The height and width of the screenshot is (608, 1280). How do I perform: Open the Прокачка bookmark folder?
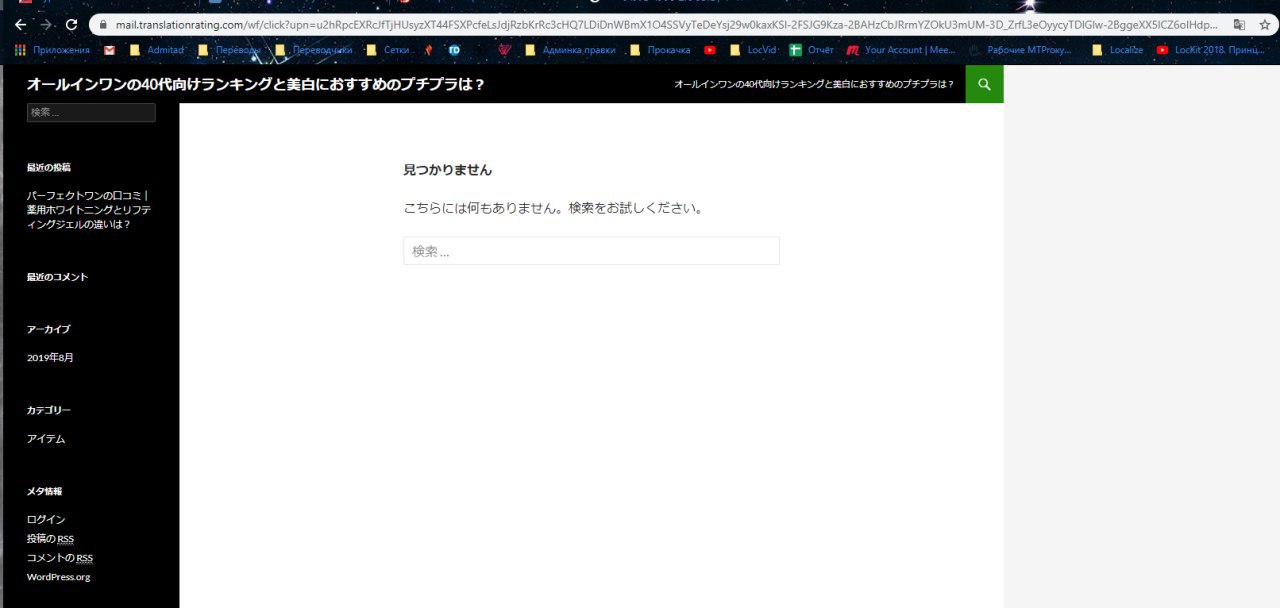pyautogui.click(x=660, y=49)
